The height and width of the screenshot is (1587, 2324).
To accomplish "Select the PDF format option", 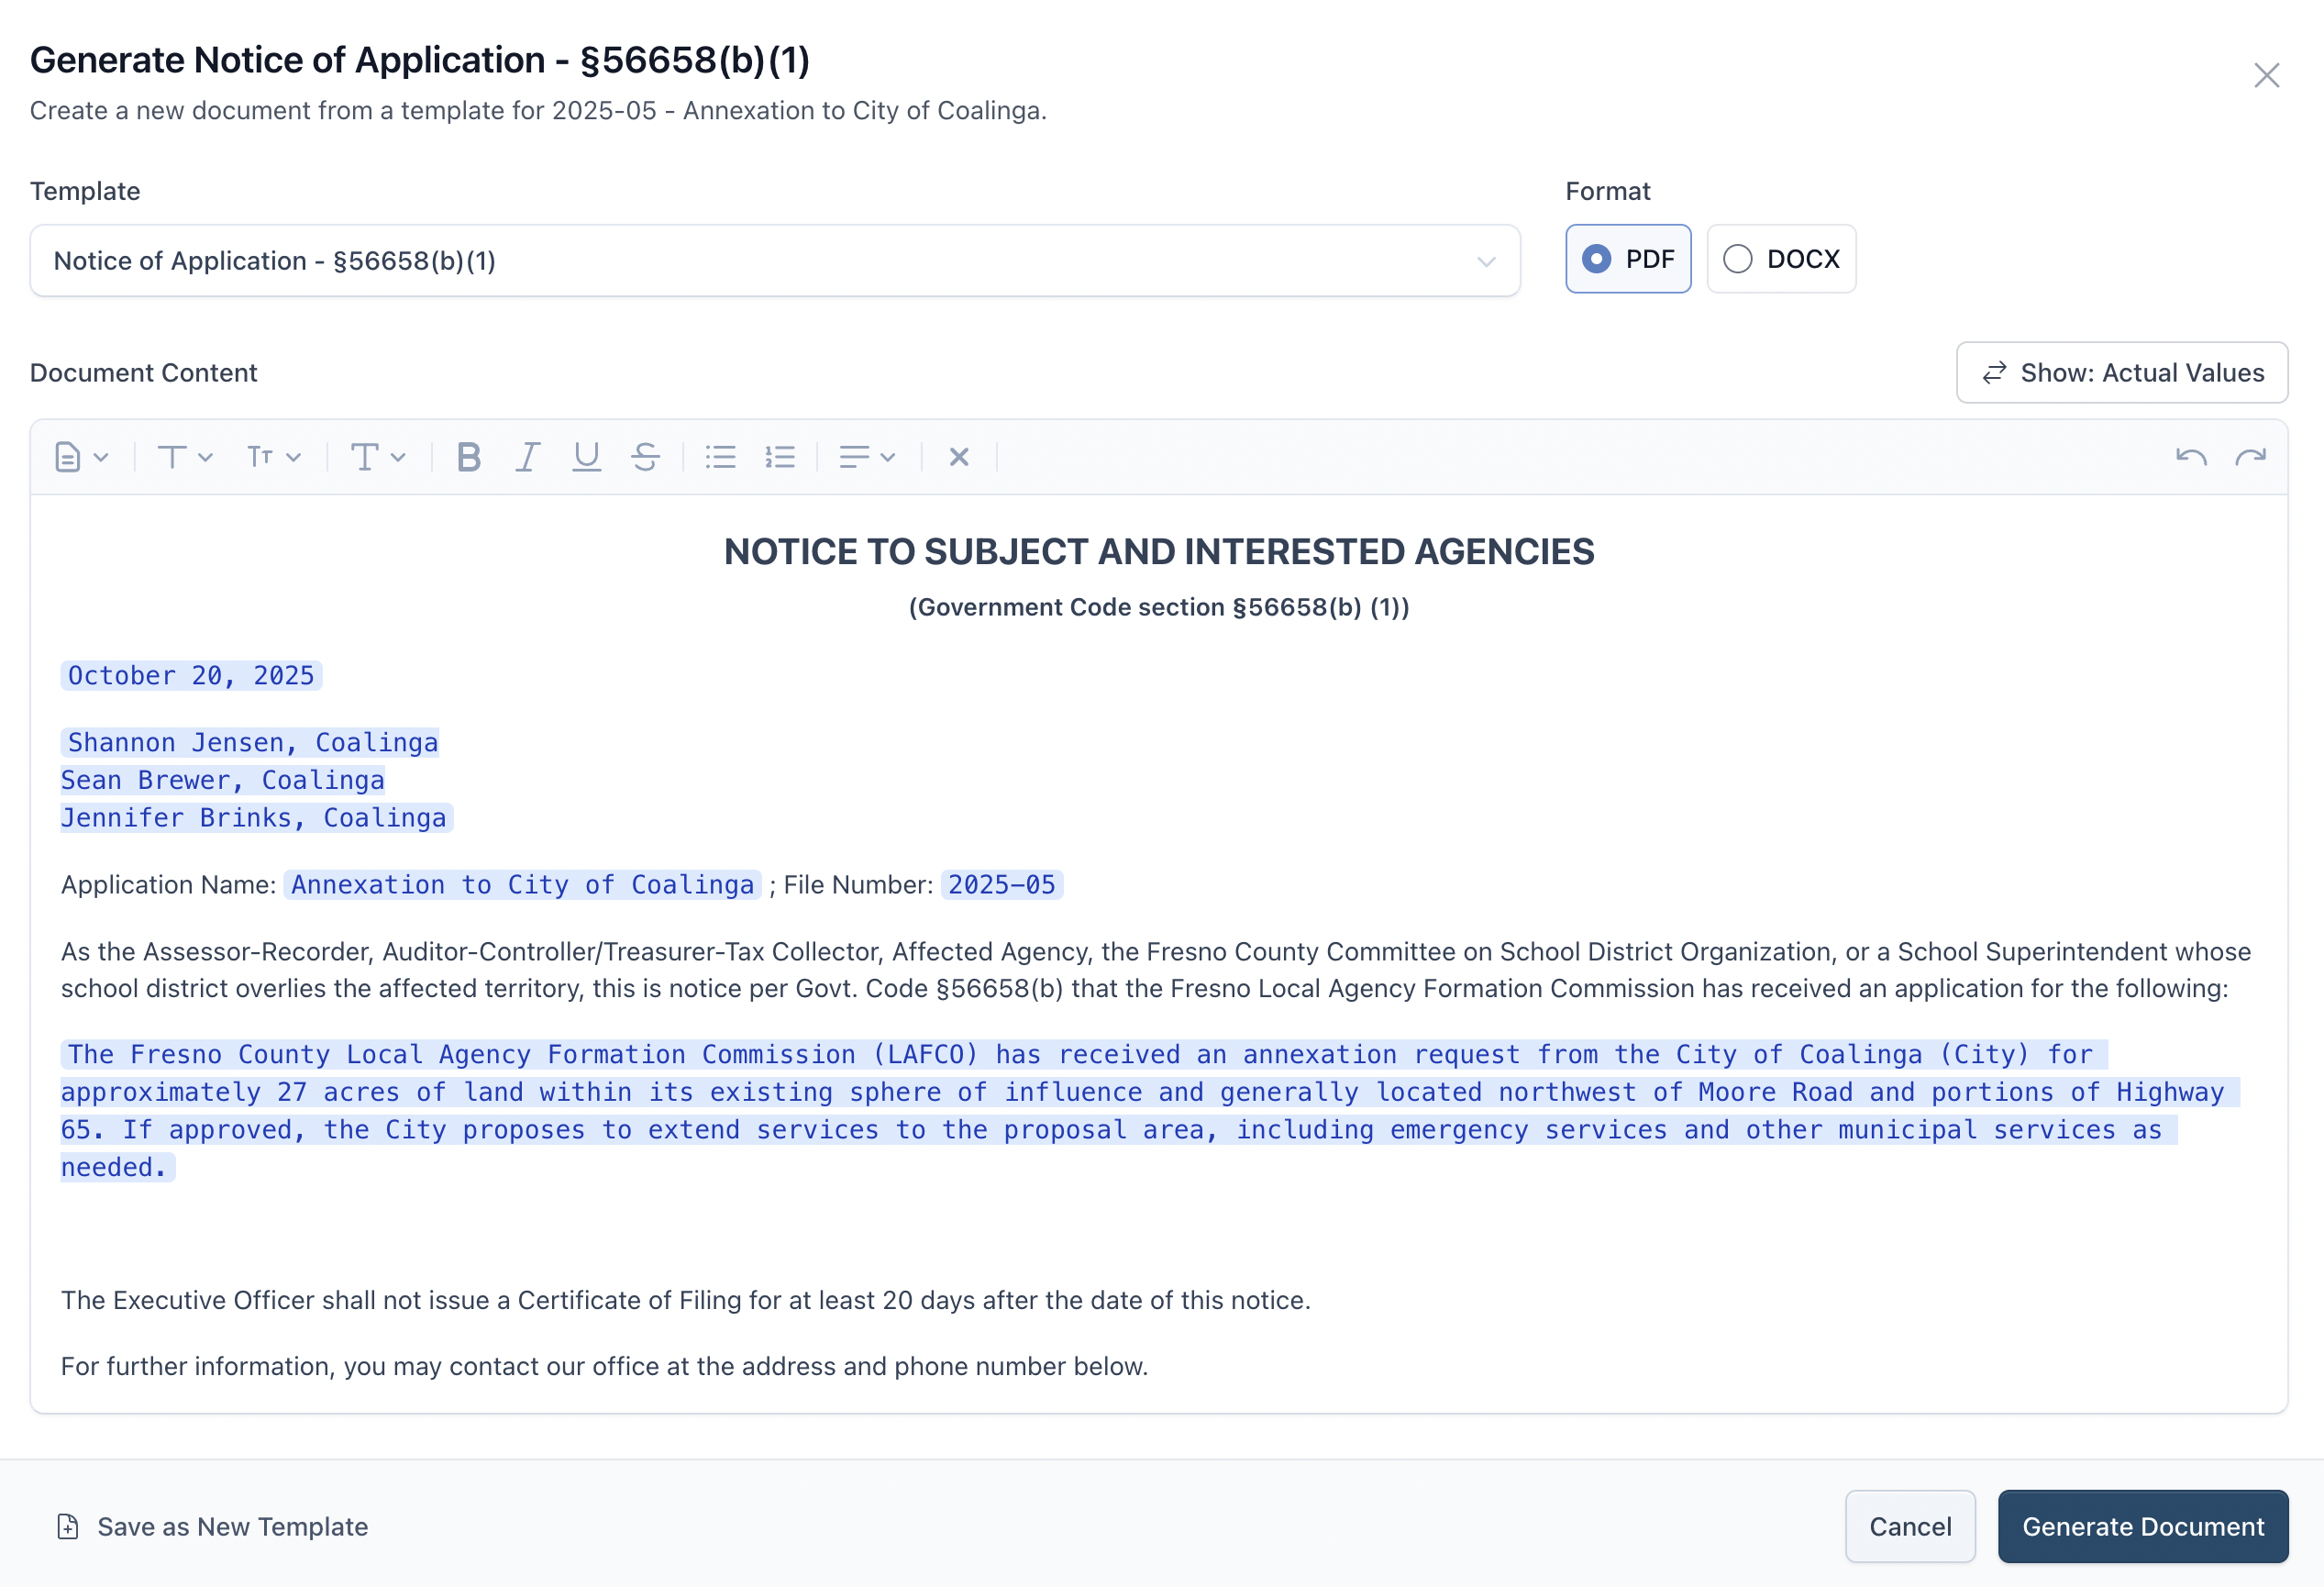I will coord(1628,259).
